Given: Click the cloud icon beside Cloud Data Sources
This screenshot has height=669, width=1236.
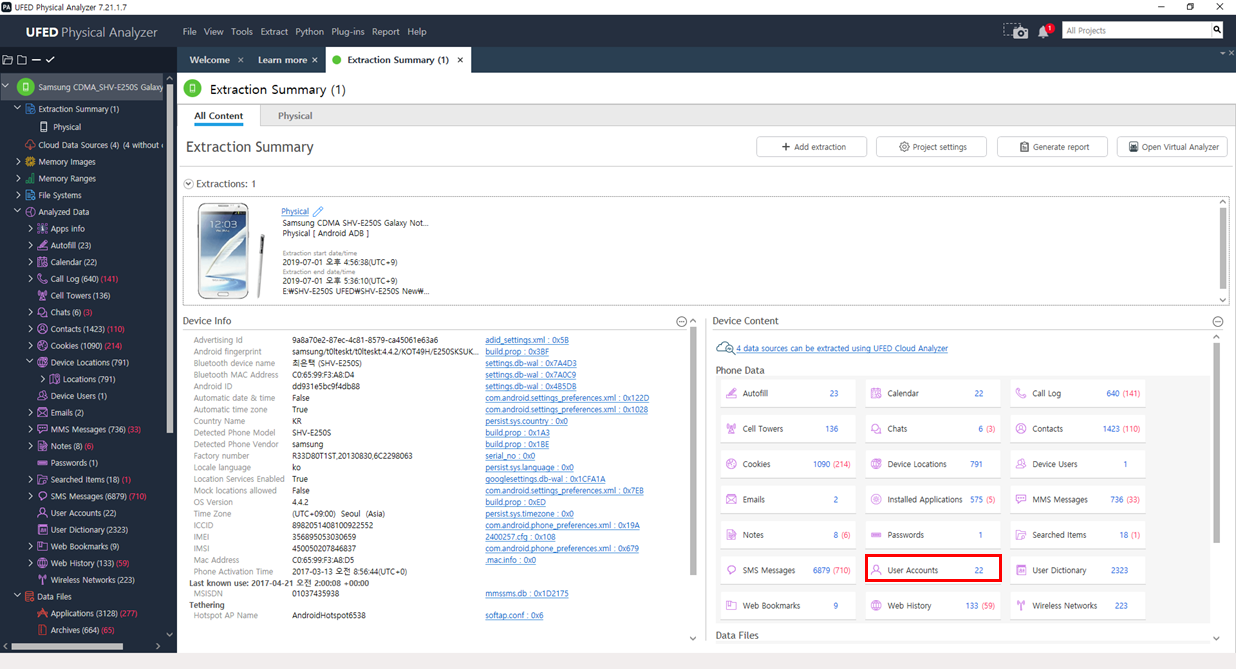Looking at the screenshot, I should pos(30,145).
